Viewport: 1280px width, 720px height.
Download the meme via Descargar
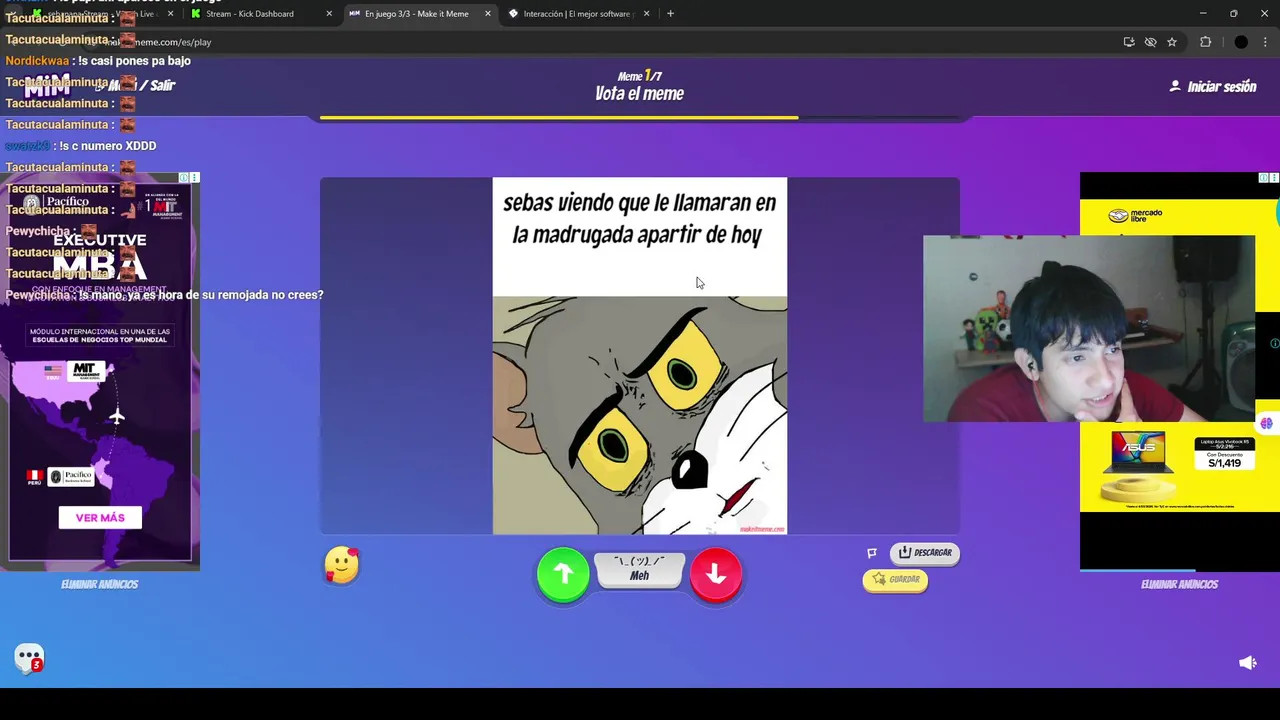coord(924,552)
